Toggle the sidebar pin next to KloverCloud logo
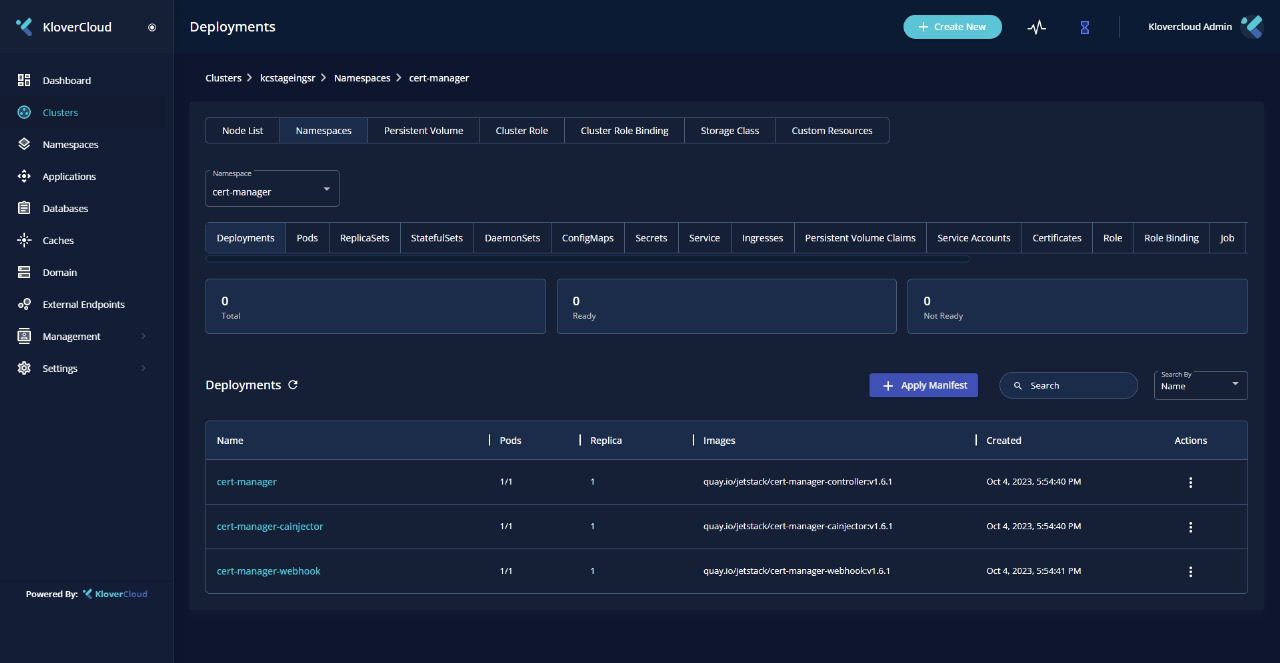This screenshot has width=1280, height=663. click(x=152, y=27)
